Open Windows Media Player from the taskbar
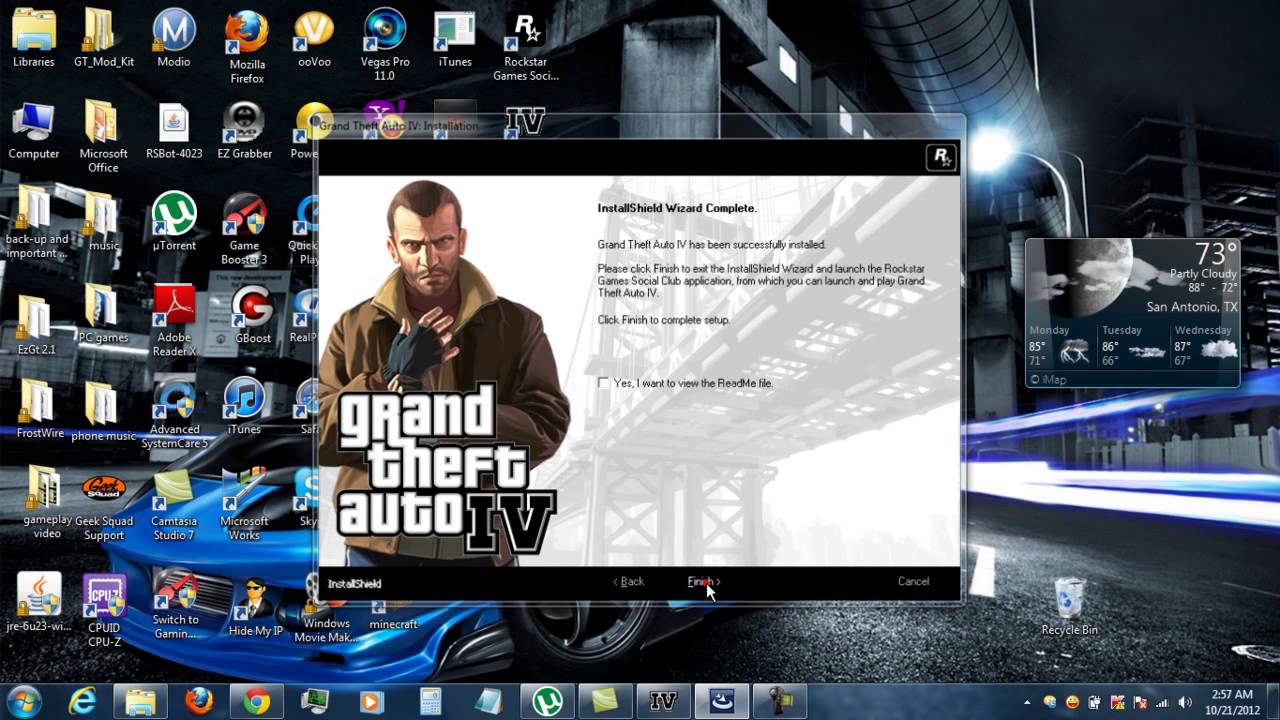 coord(372,702)
